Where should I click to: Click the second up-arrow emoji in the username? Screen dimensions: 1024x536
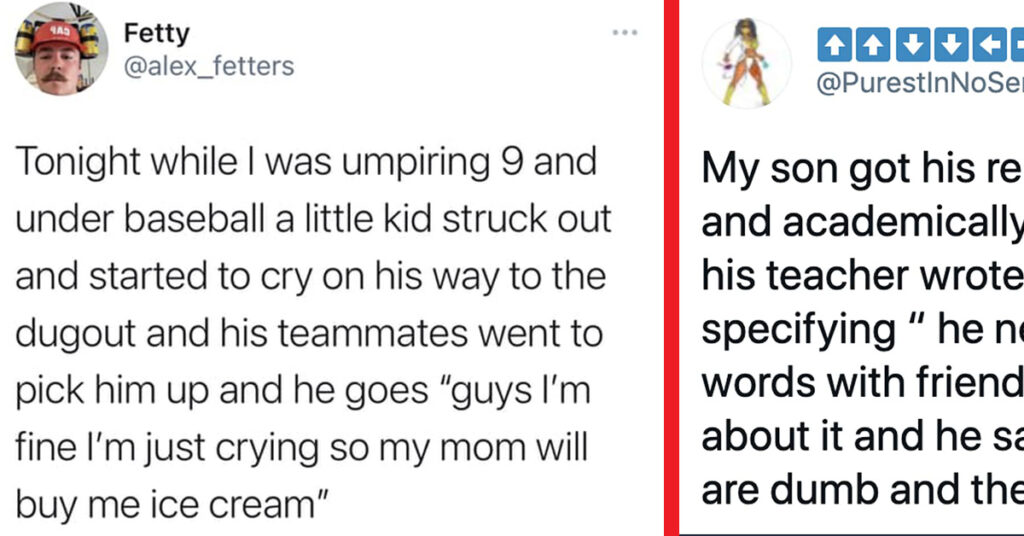tap(873, 45)
